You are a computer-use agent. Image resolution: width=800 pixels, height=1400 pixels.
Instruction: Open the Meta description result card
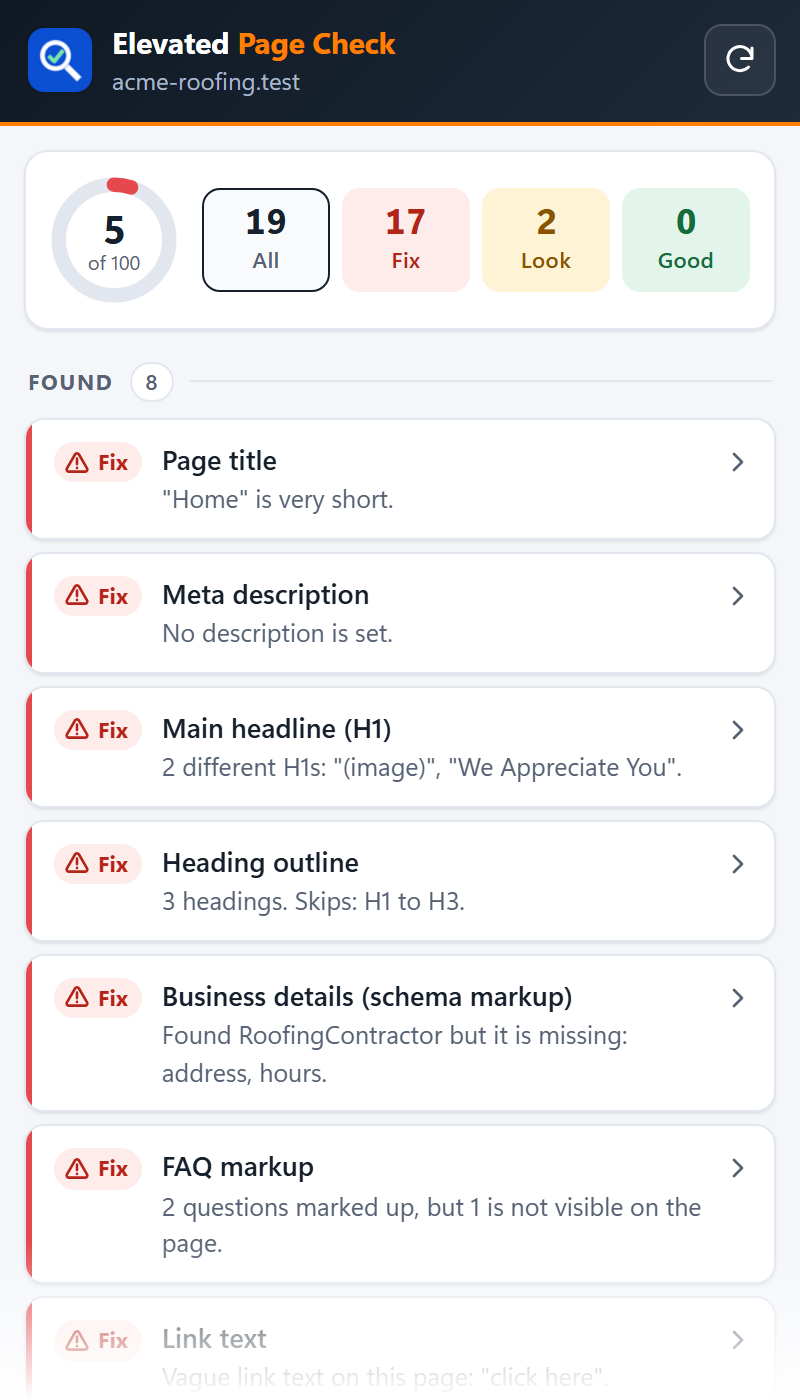(400, 613)
